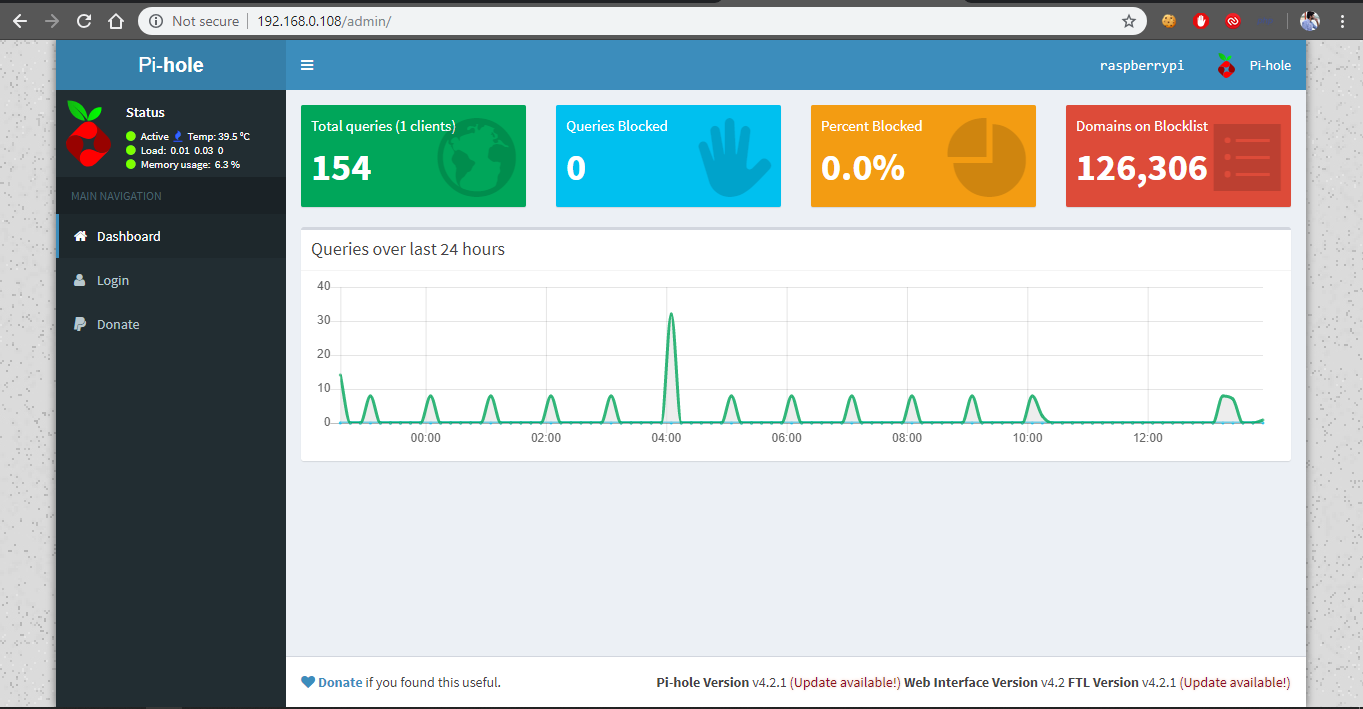
Task: Click the Update available link for Pi-hole Version
Action: point(843,682)
